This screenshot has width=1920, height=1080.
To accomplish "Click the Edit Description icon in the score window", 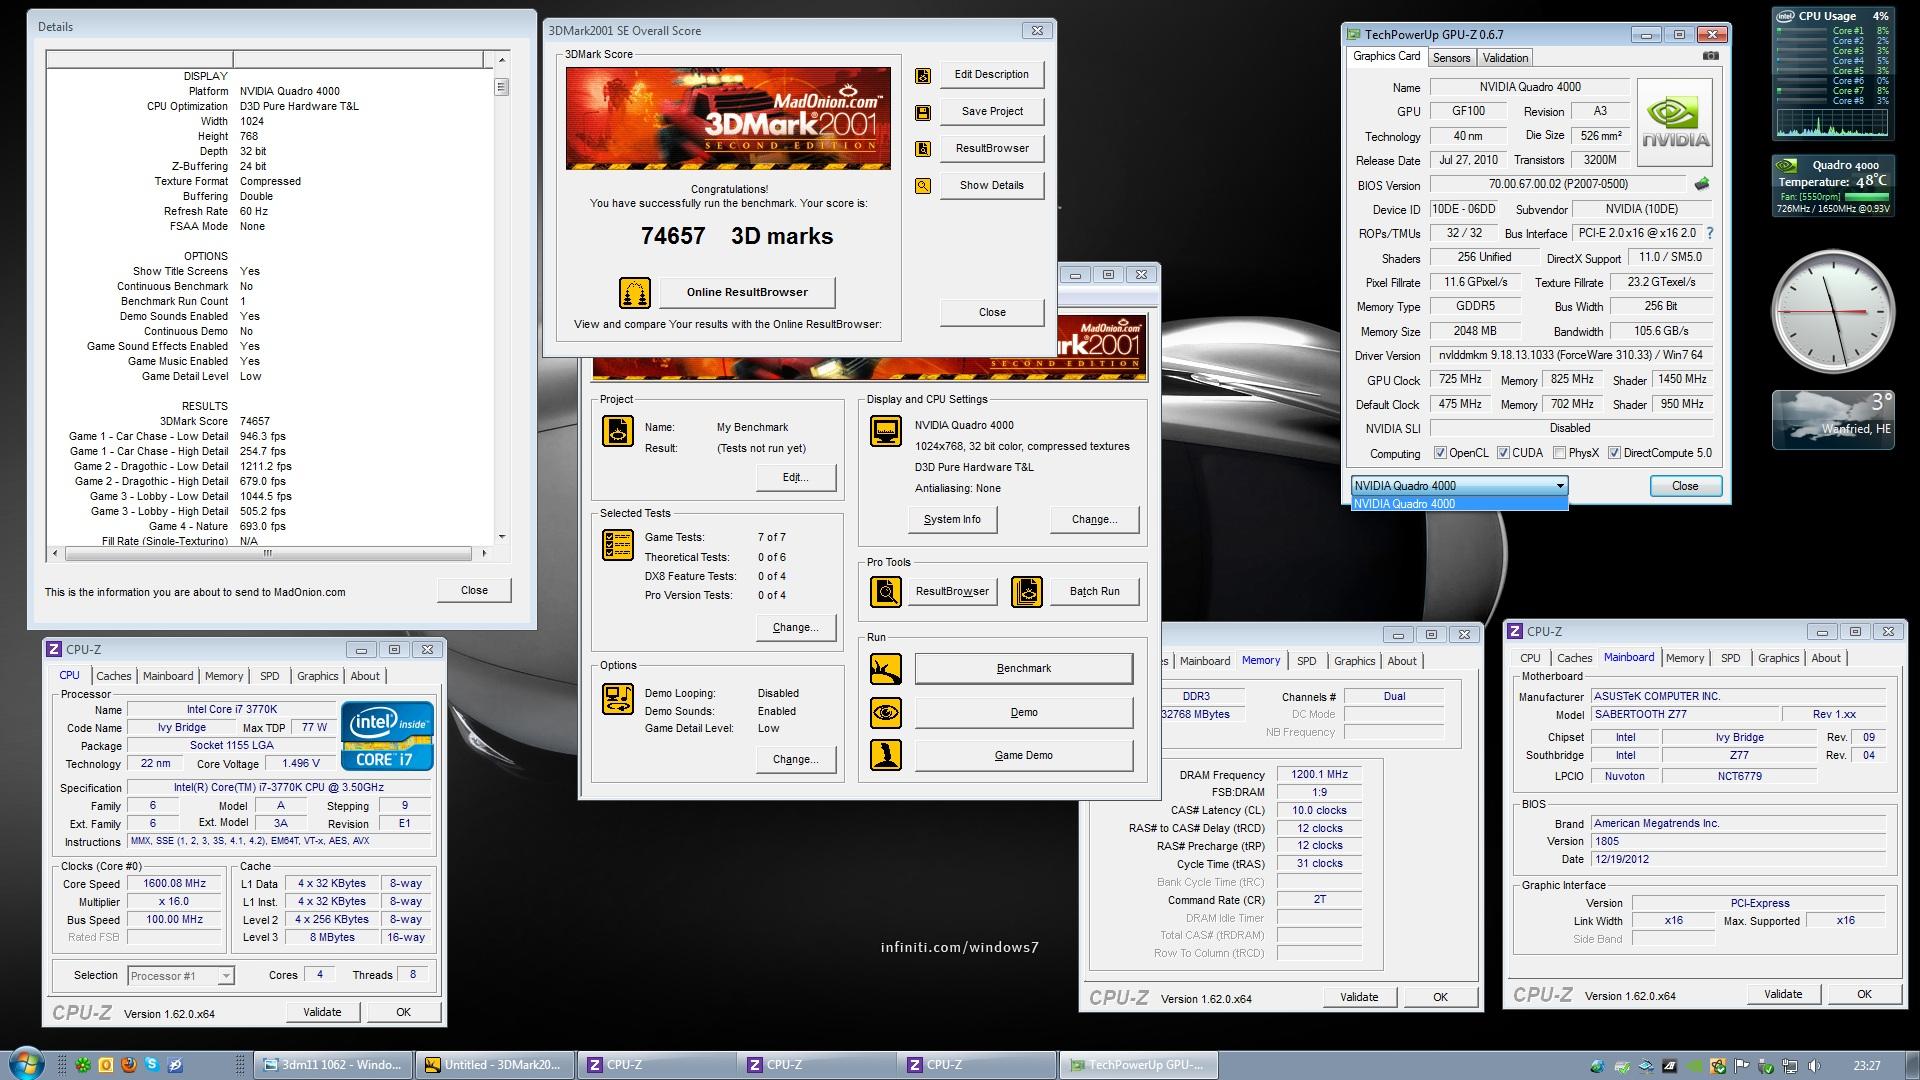I will point(922,75).
